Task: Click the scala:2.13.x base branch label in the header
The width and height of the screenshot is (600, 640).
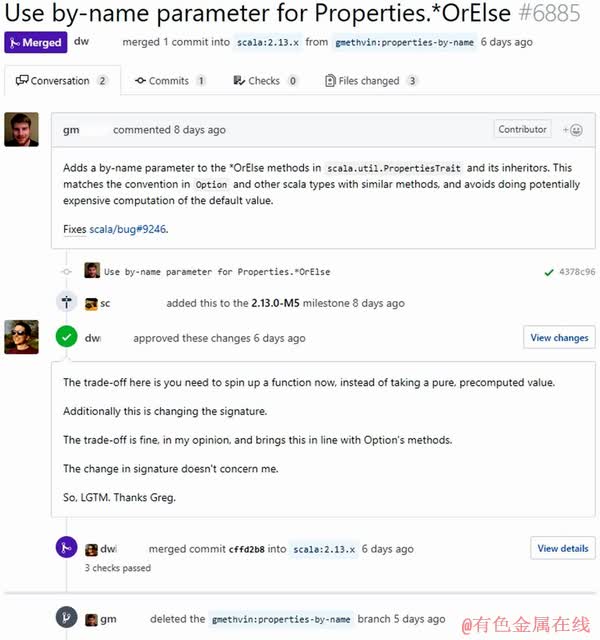Action: point(268,42)
